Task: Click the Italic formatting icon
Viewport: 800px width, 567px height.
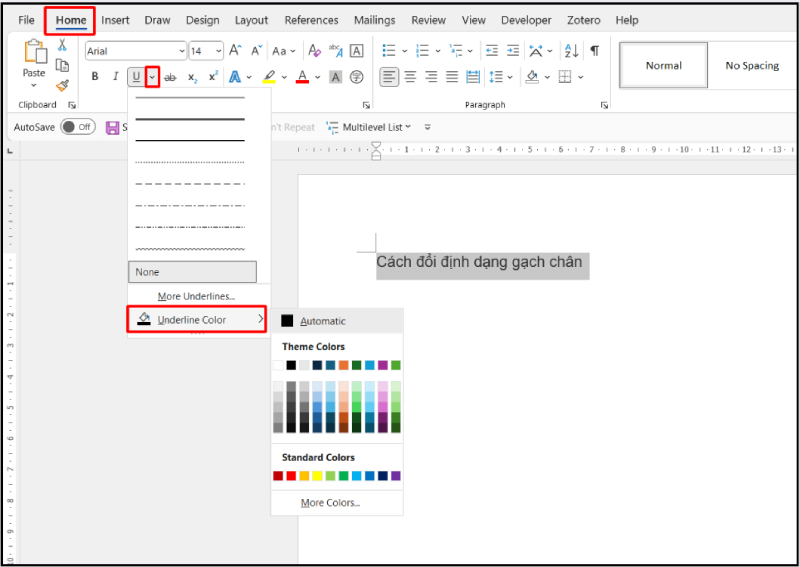Action: 115,77
